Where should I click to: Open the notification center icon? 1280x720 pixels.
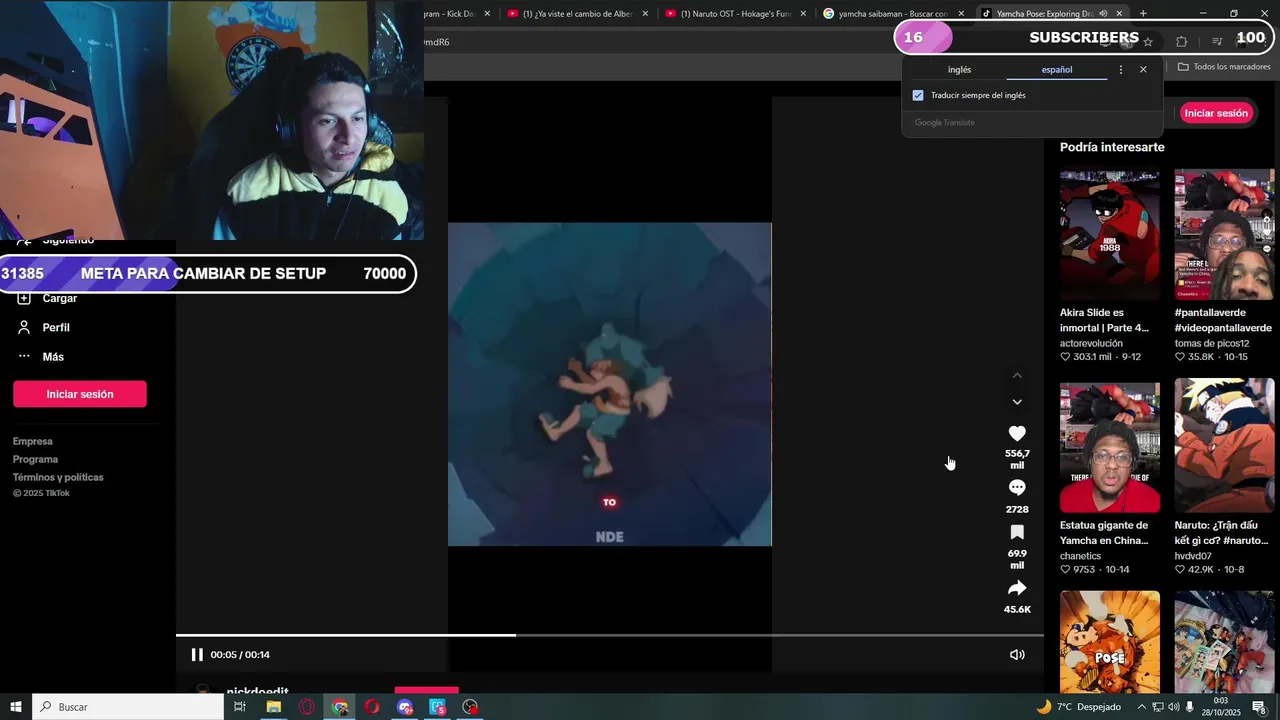[x=1259, y=707]
